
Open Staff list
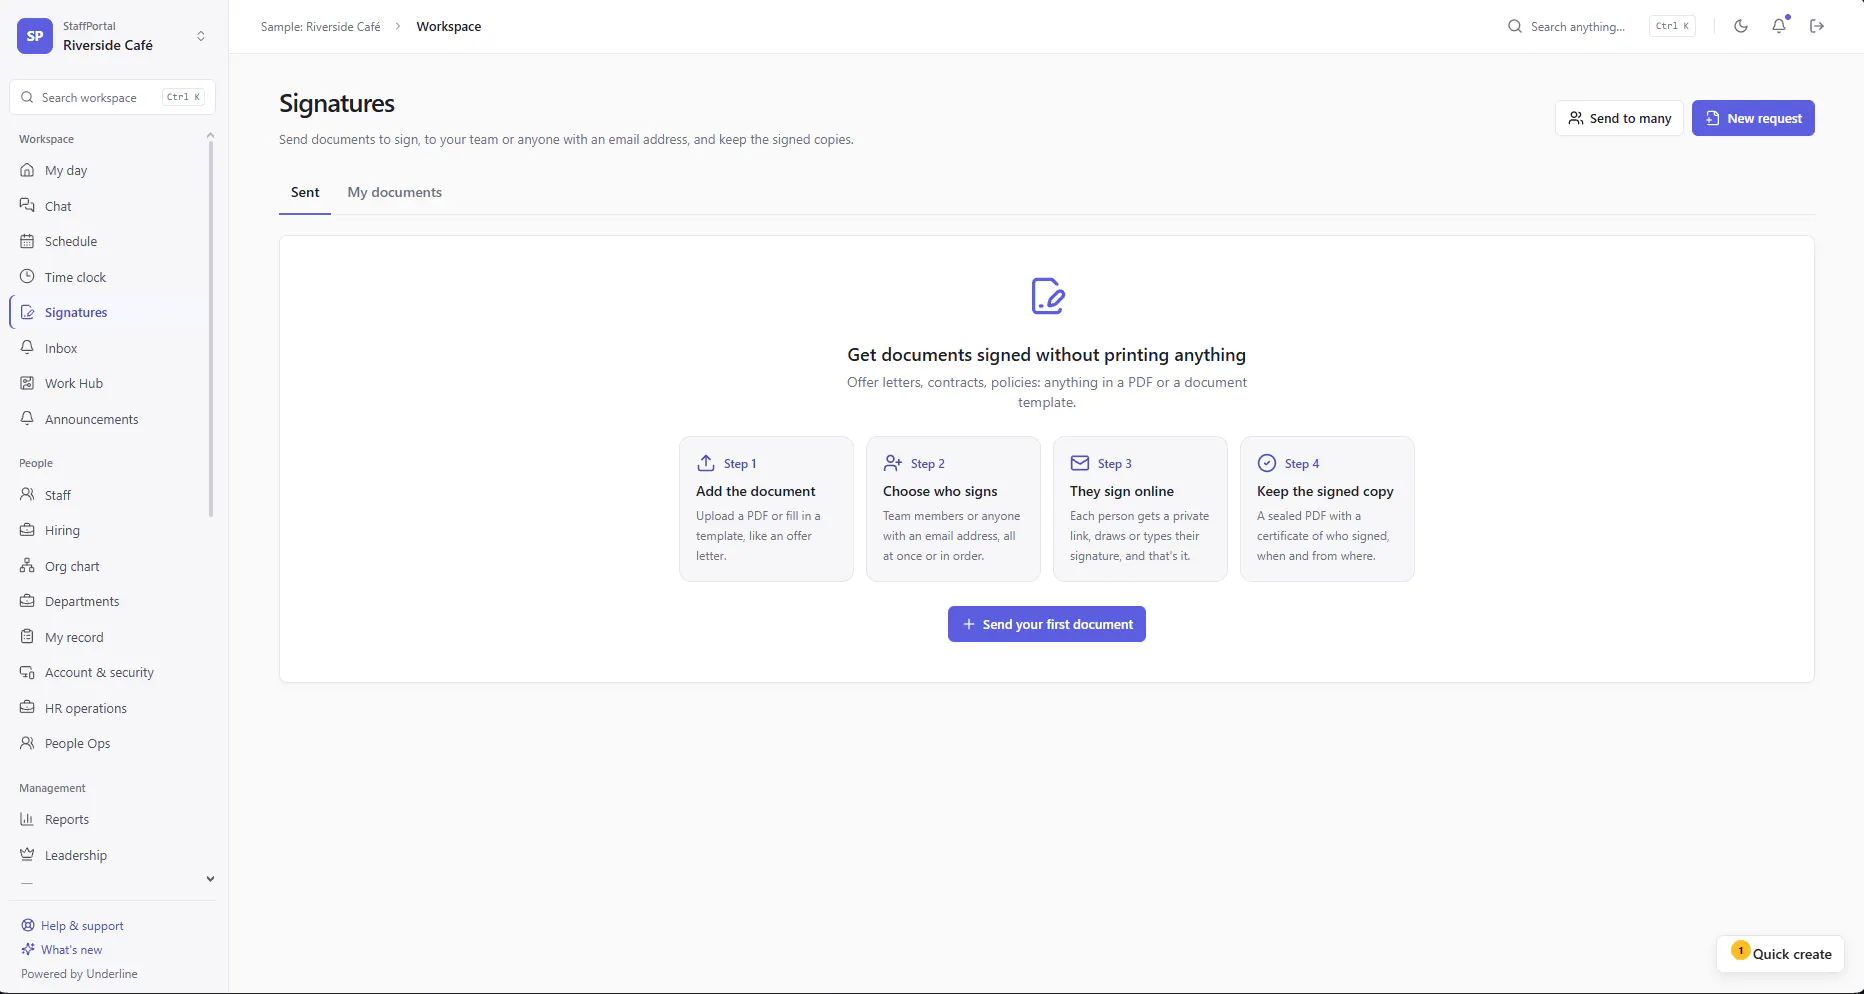click(x=108, y=495)
